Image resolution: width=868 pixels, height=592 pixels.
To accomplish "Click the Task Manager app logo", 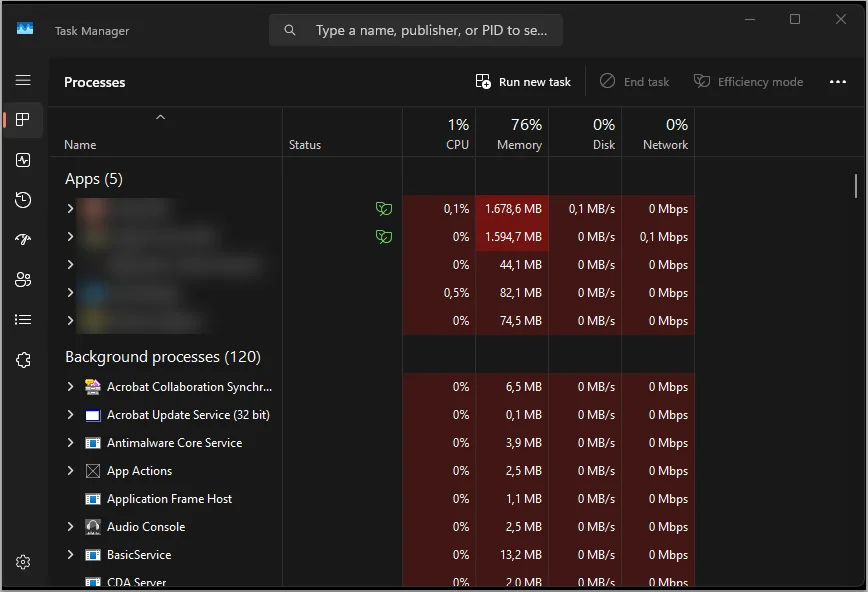I will coord(25,28).
